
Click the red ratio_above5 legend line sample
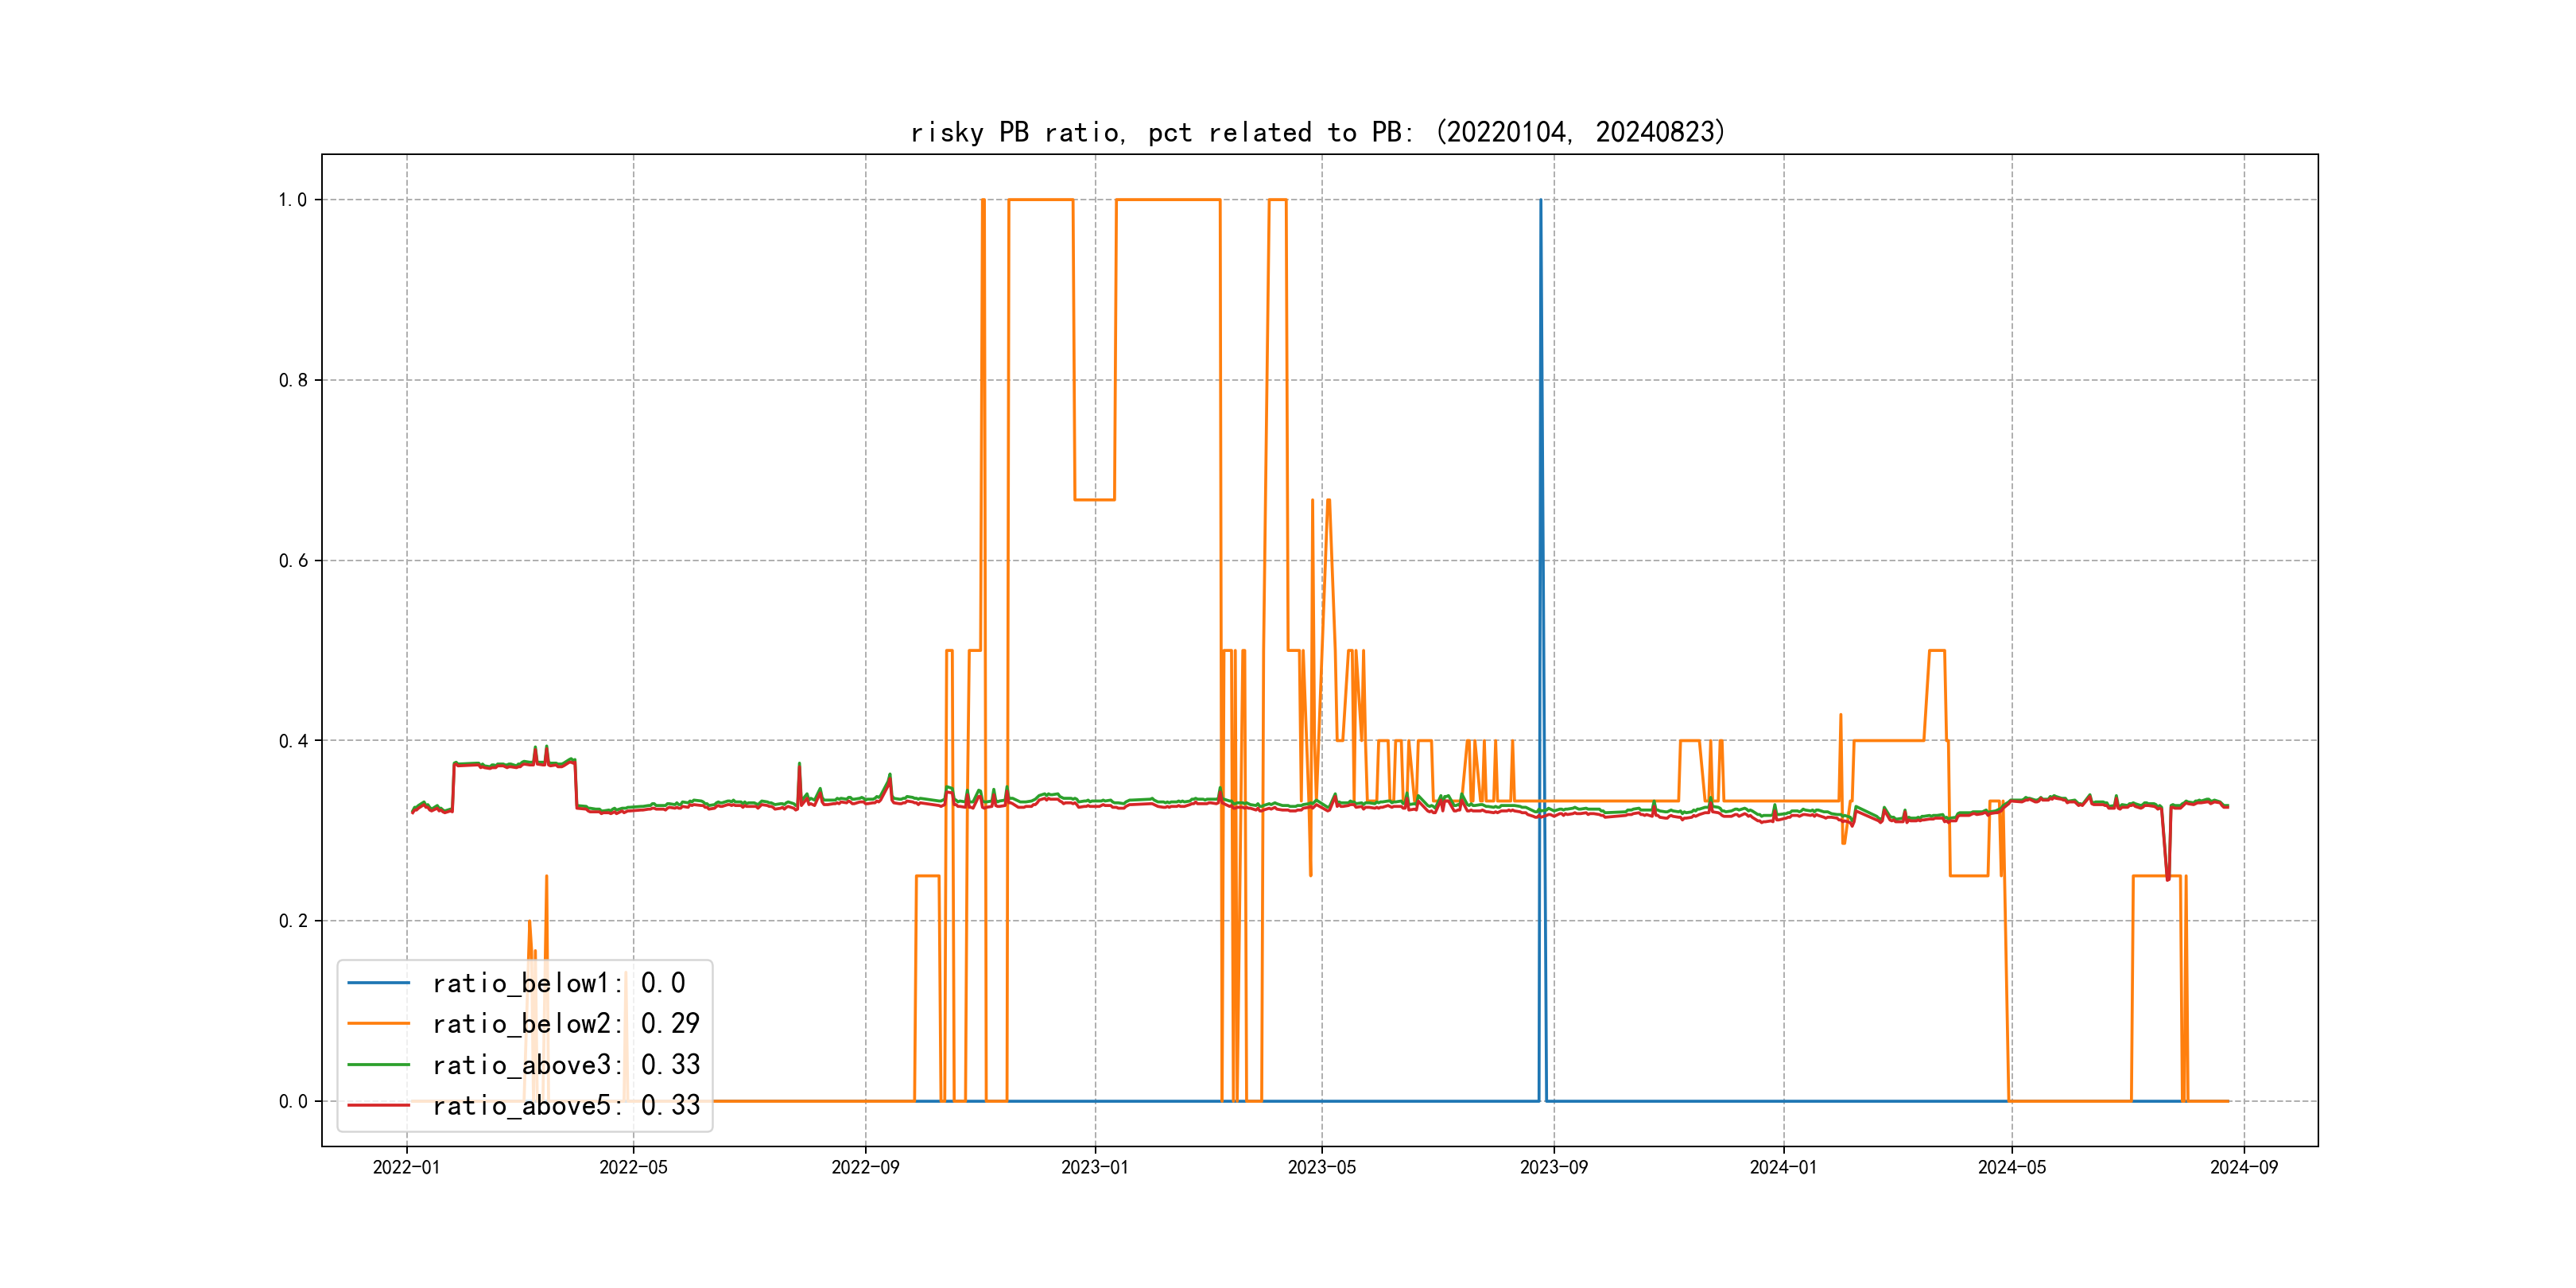pos(378,1106)
